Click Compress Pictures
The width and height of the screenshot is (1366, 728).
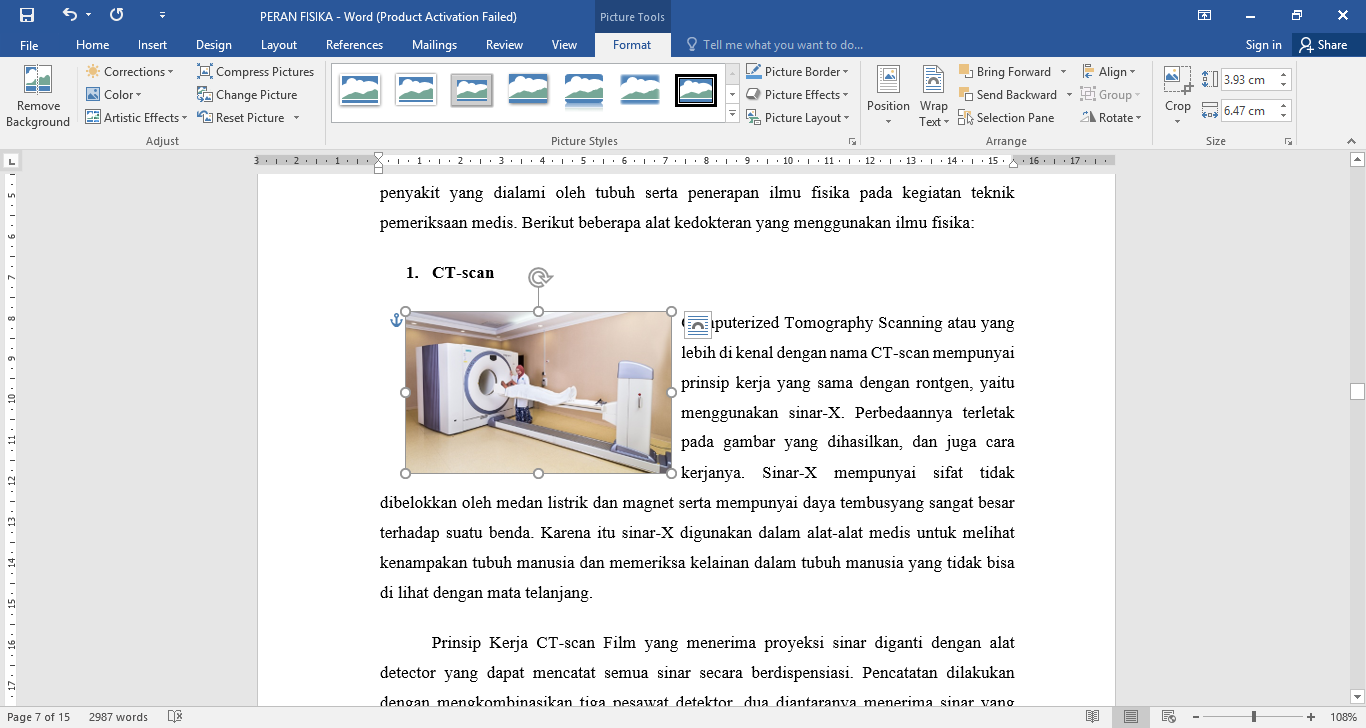pos(256,72)
